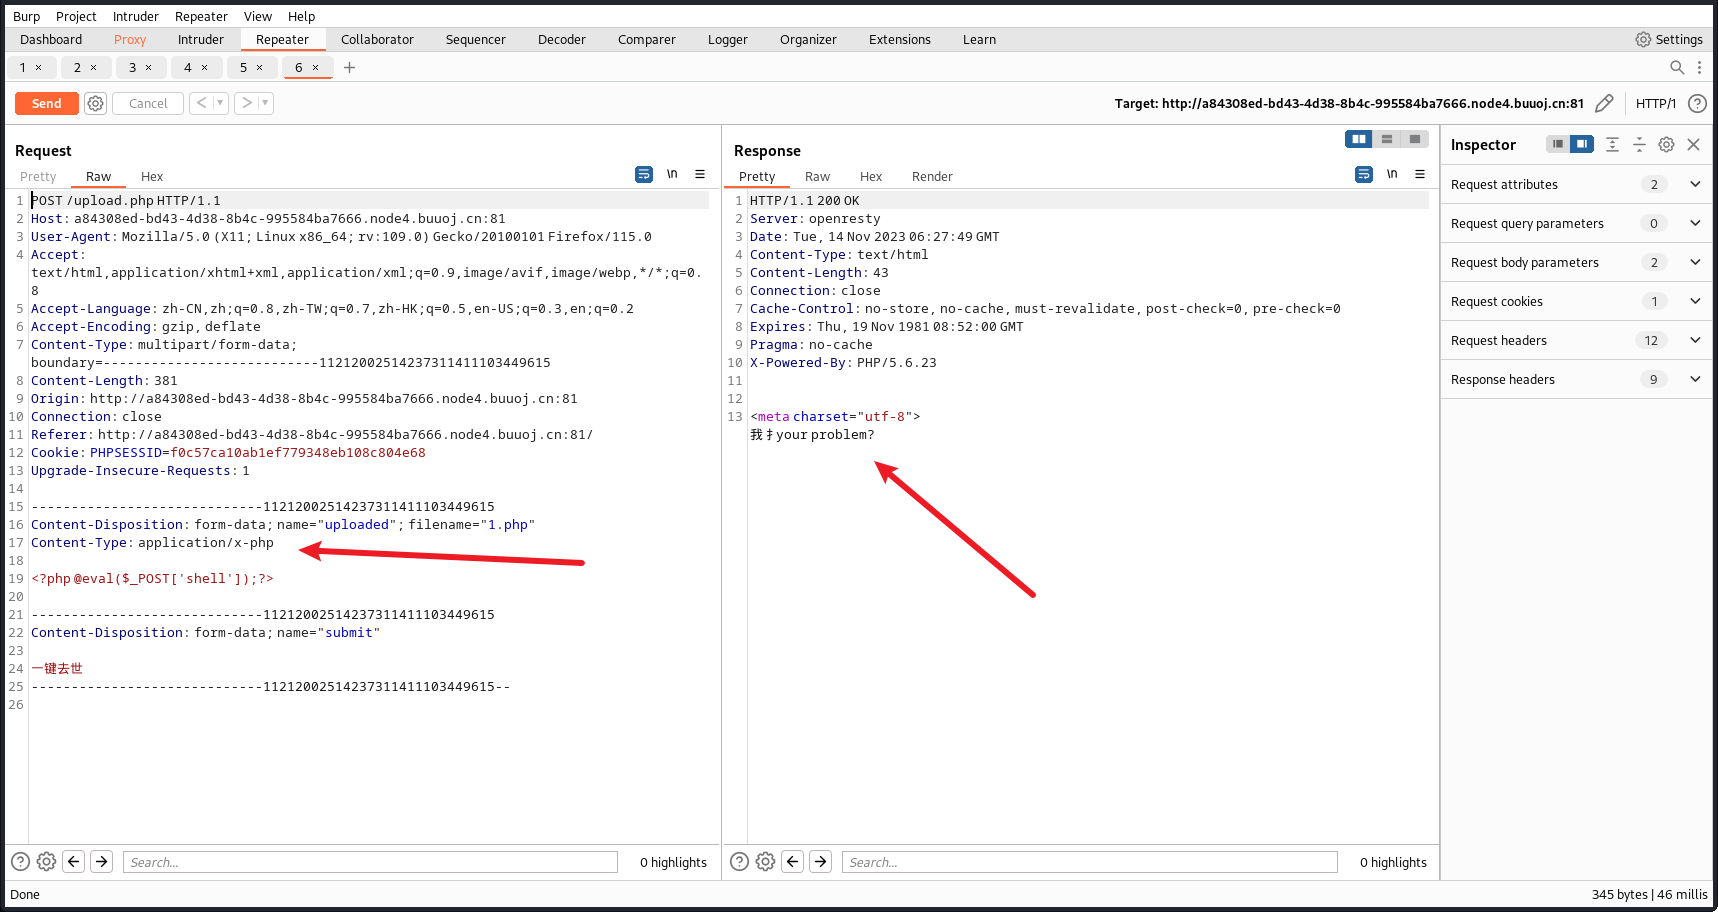This screenshot has height=912, width=1718.
Task: Set Inspector to left-docked layout icon
Action: coord(1558,144)
